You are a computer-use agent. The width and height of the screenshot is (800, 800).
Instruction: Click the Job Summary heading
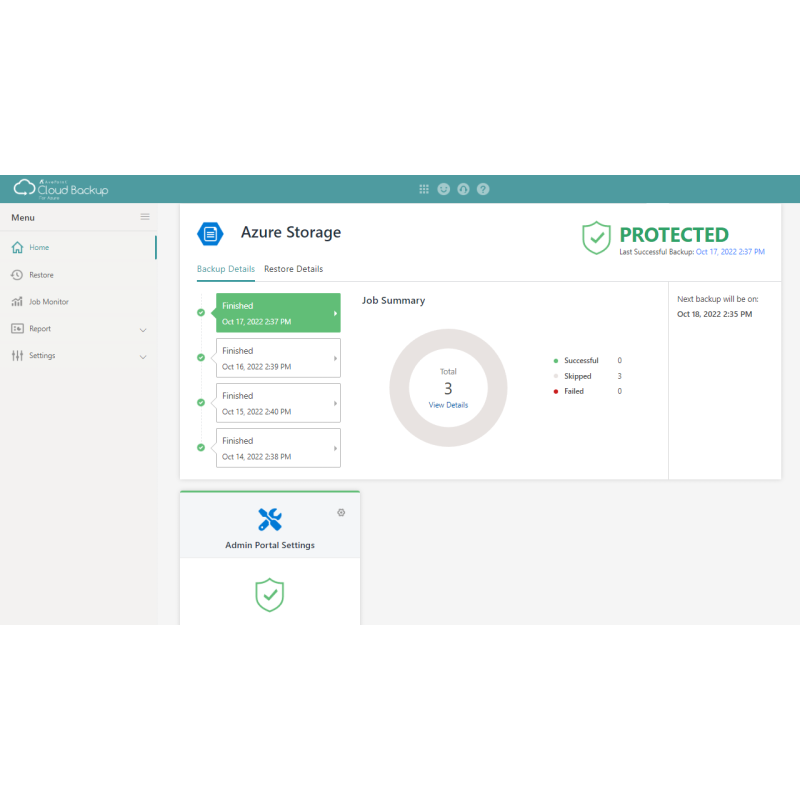coord(393,301)
